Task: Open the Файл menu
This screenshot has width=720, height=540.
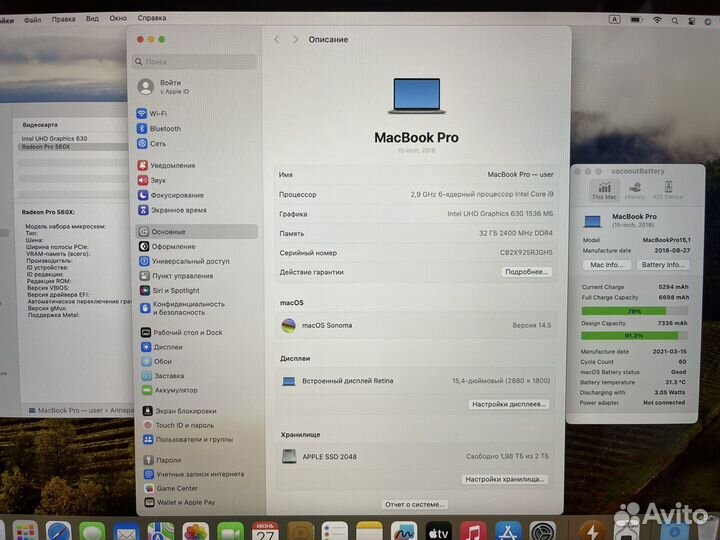Action: [x=32, y=20]
